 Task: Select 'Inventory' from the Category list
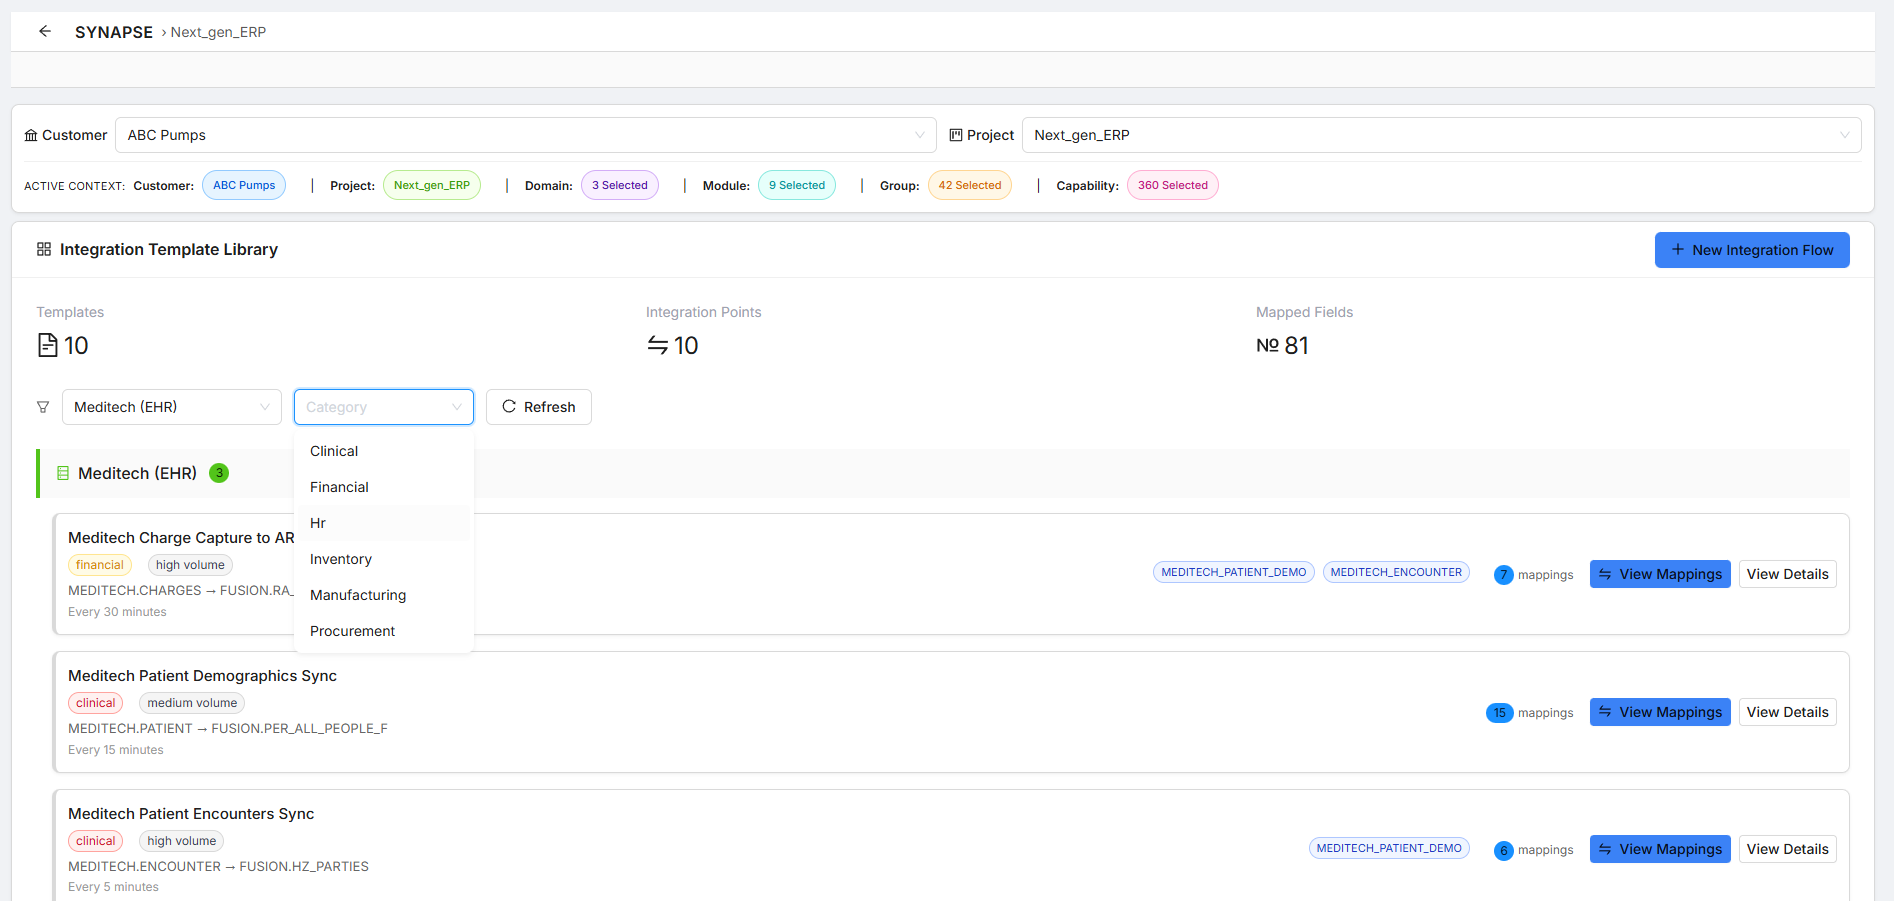[340, 559]
